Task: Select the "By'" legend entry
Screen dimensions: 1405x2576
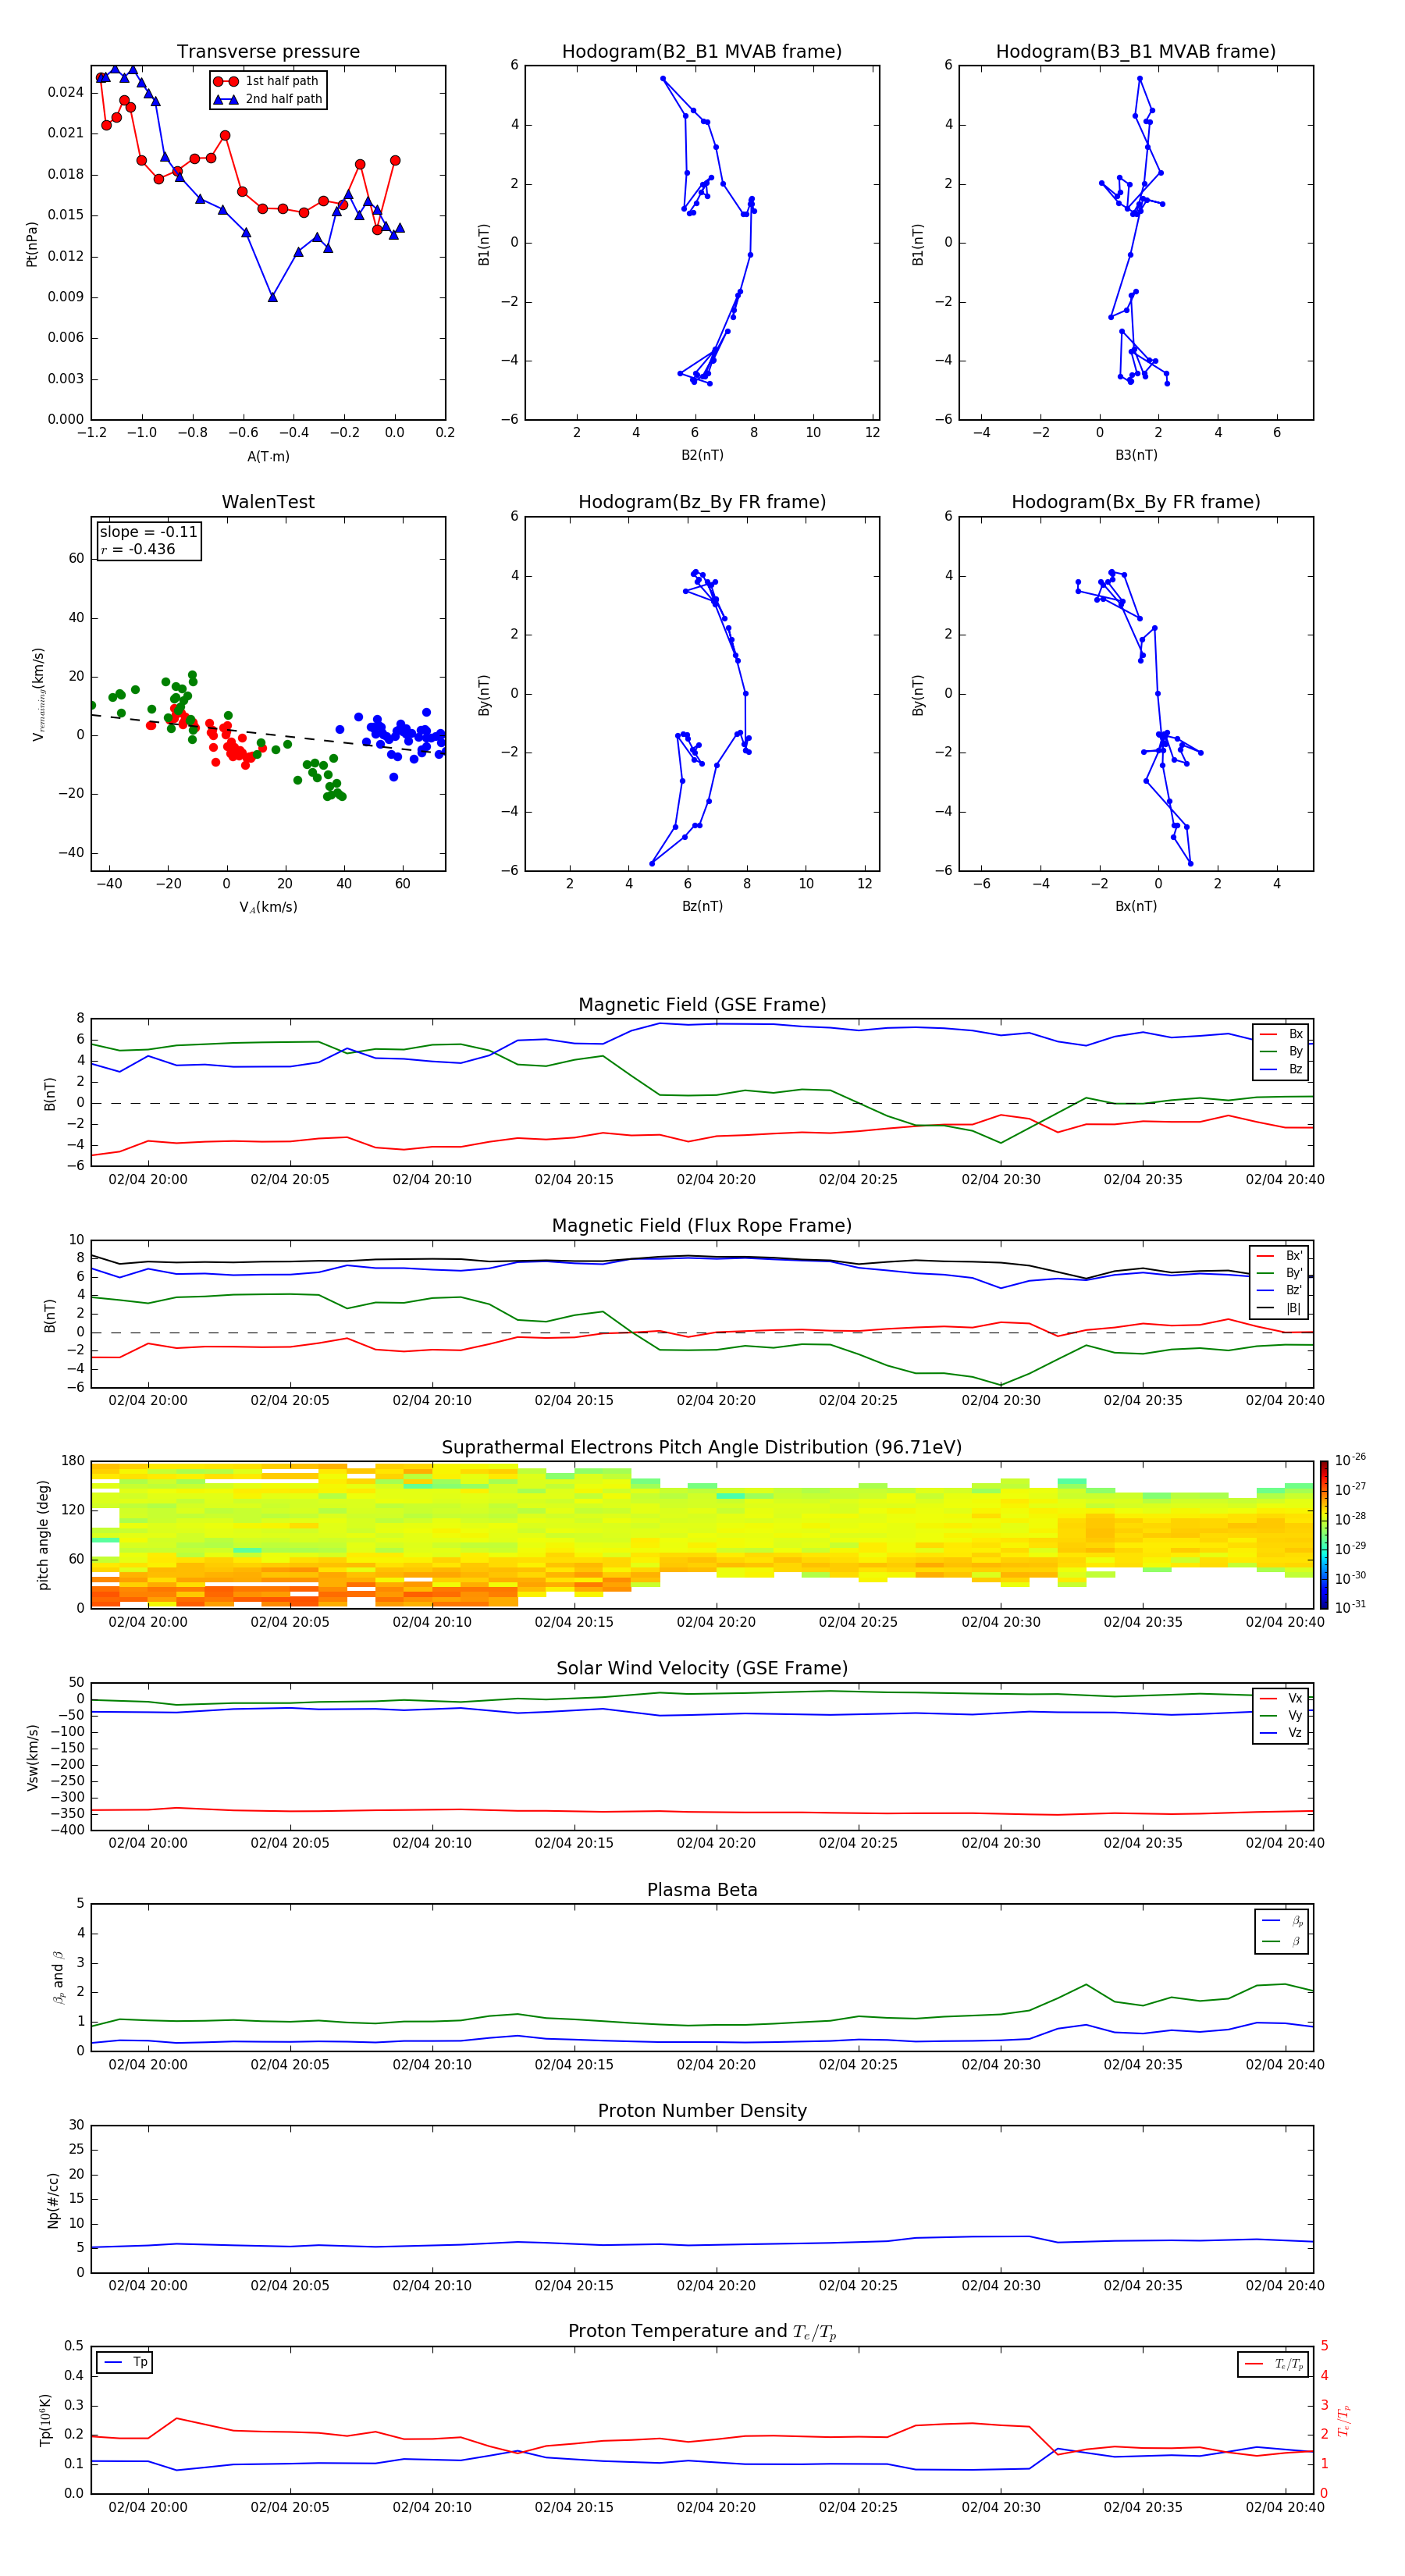Action: click(x=1280, y=1273)
